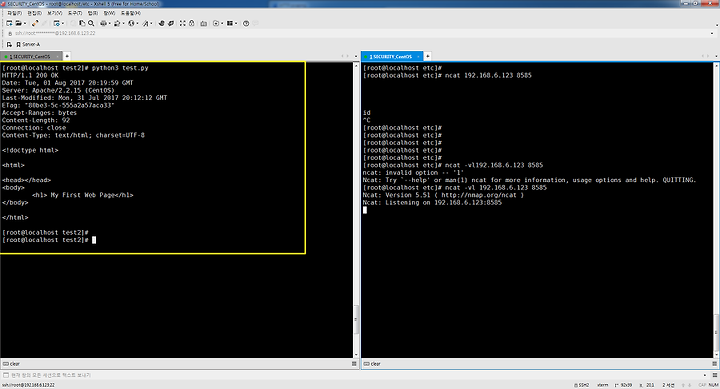720x389 pixels.
Task: Click the Open Session folder icon
Action: [x=18, y=23]
